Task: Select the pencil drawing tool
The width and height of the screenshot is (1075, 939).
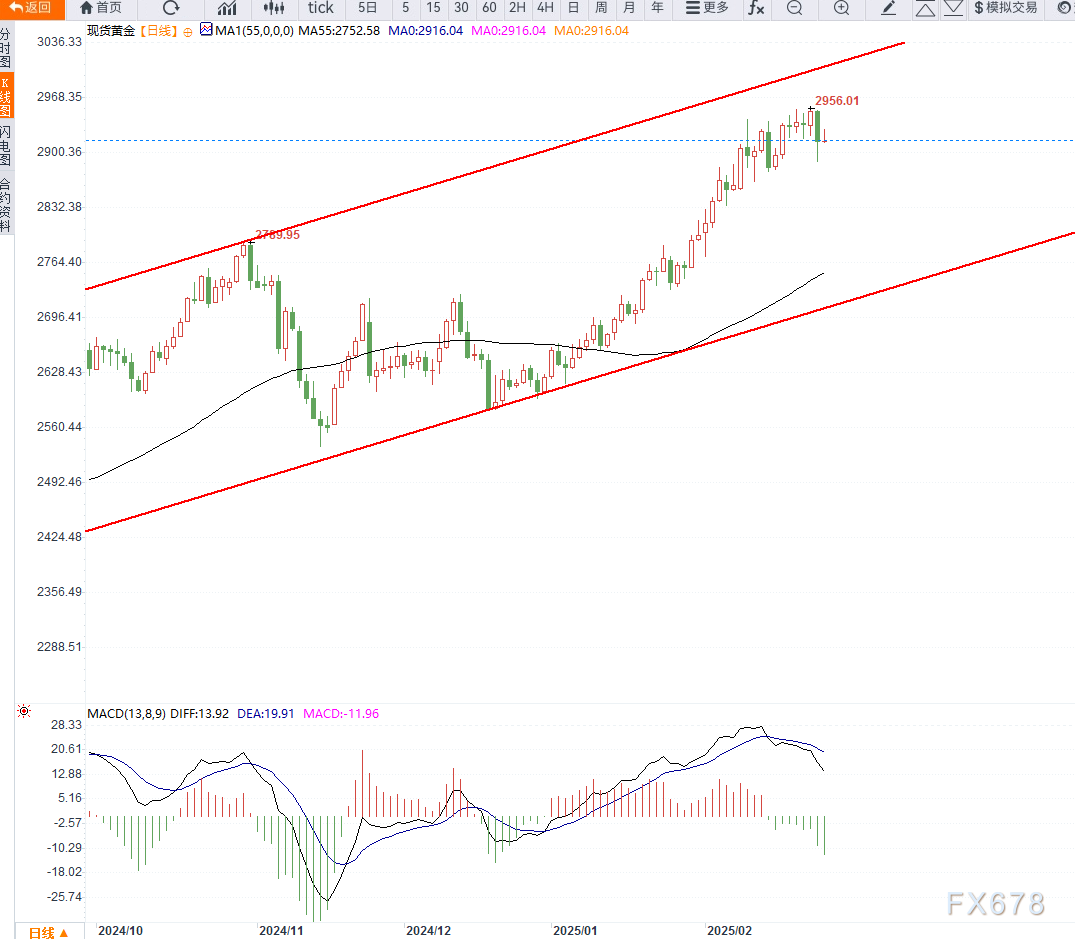Action: coord(888,8)
